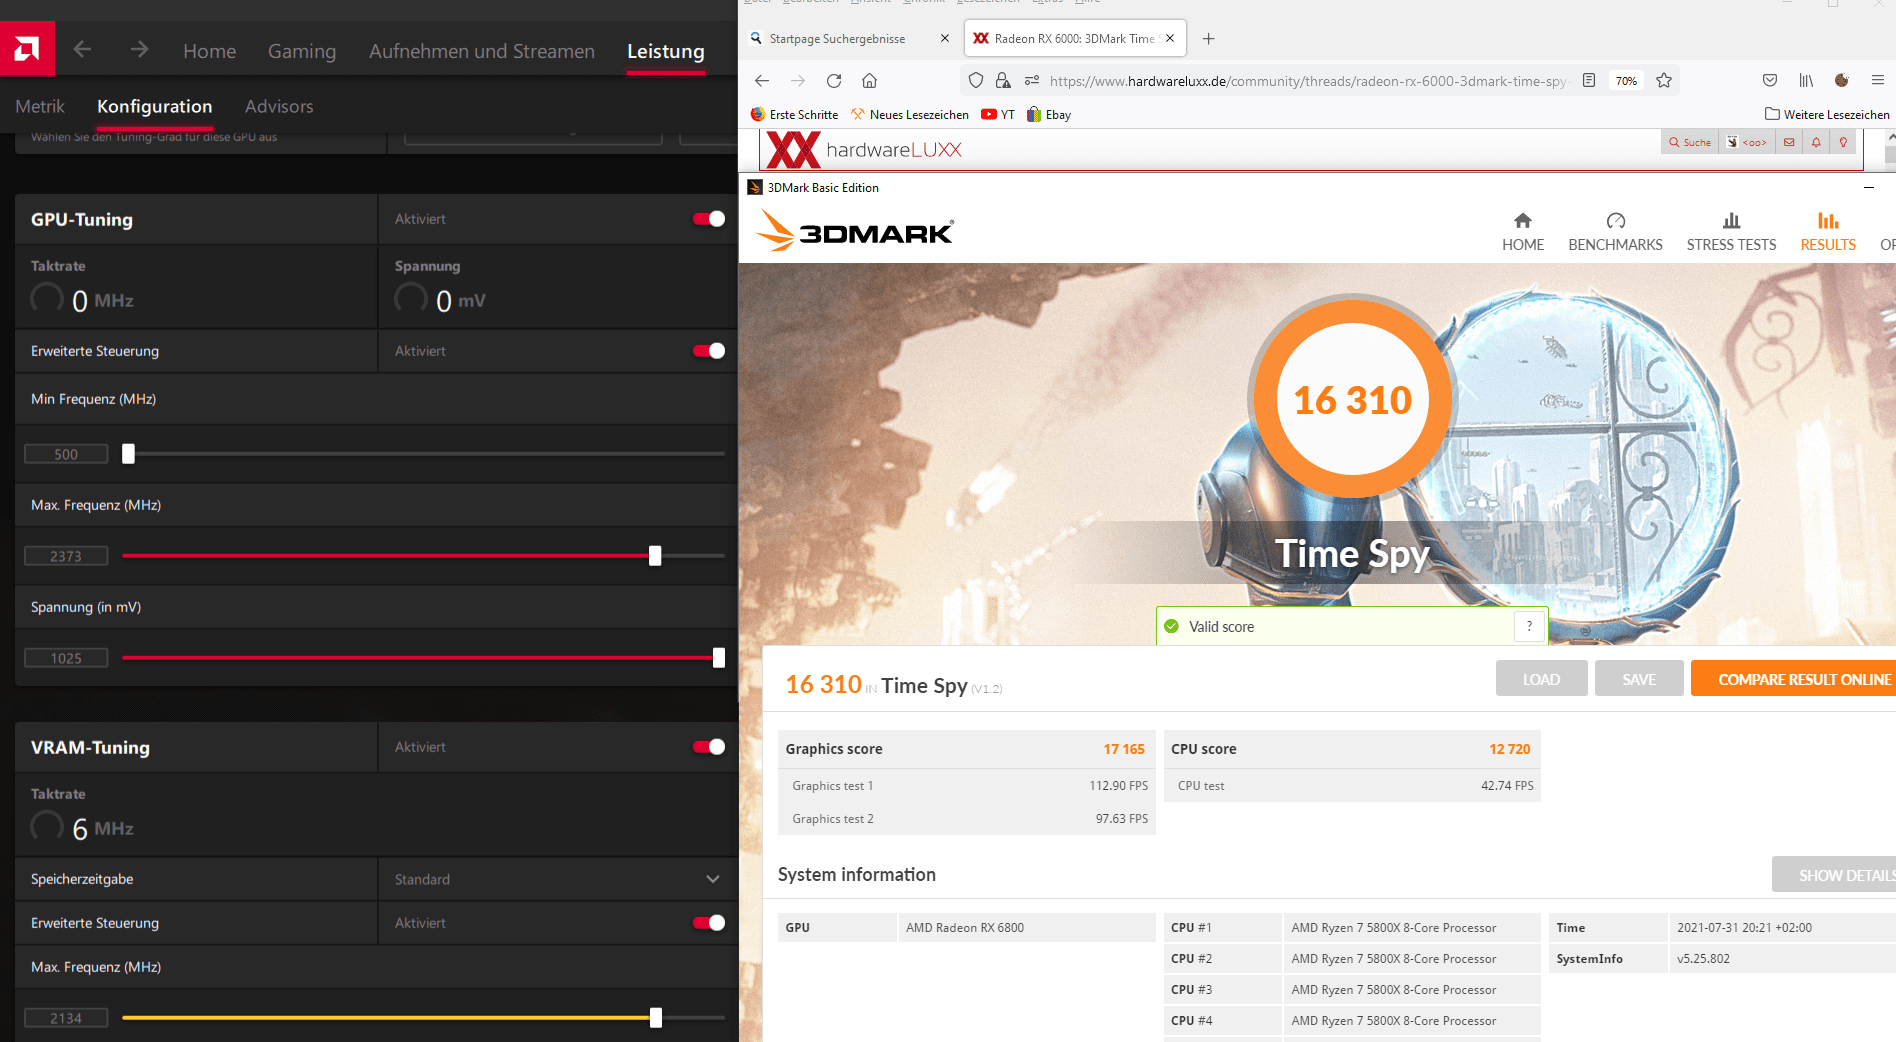The height and width of the screenshot is (1042, 1896).
Task: Open the Erste Schritte bookmark
Action: tap(795, 115)
